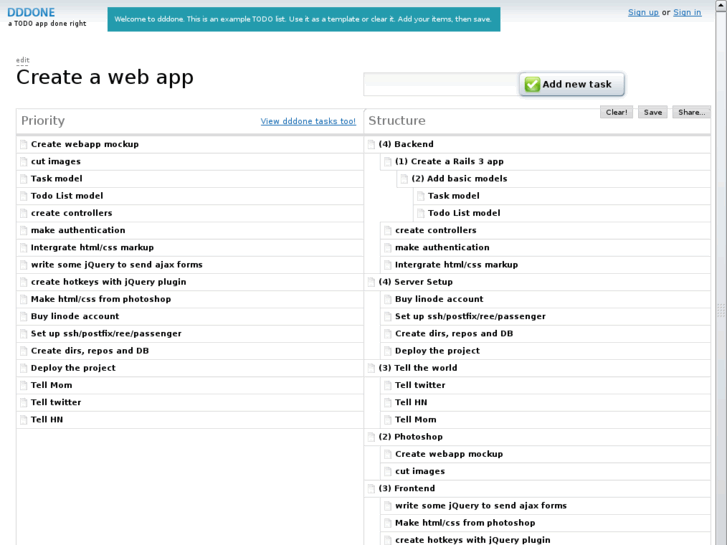Click the page icon next to Backend group
Image resolution: width=727 pixels, height=545 pixels.
[371, 144]
